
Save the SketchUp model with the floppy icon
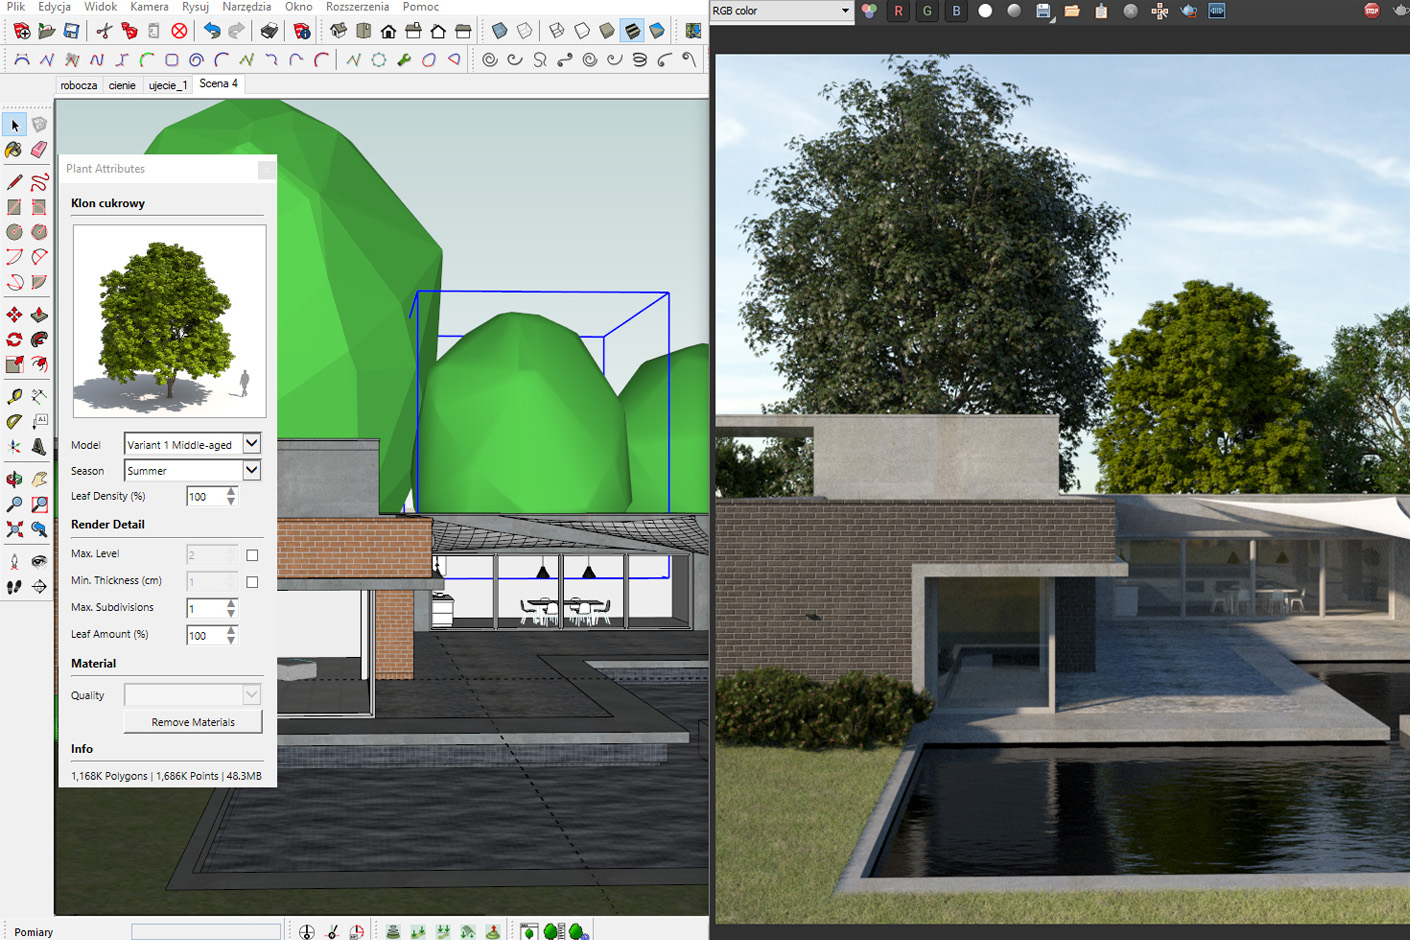[71, 30]
